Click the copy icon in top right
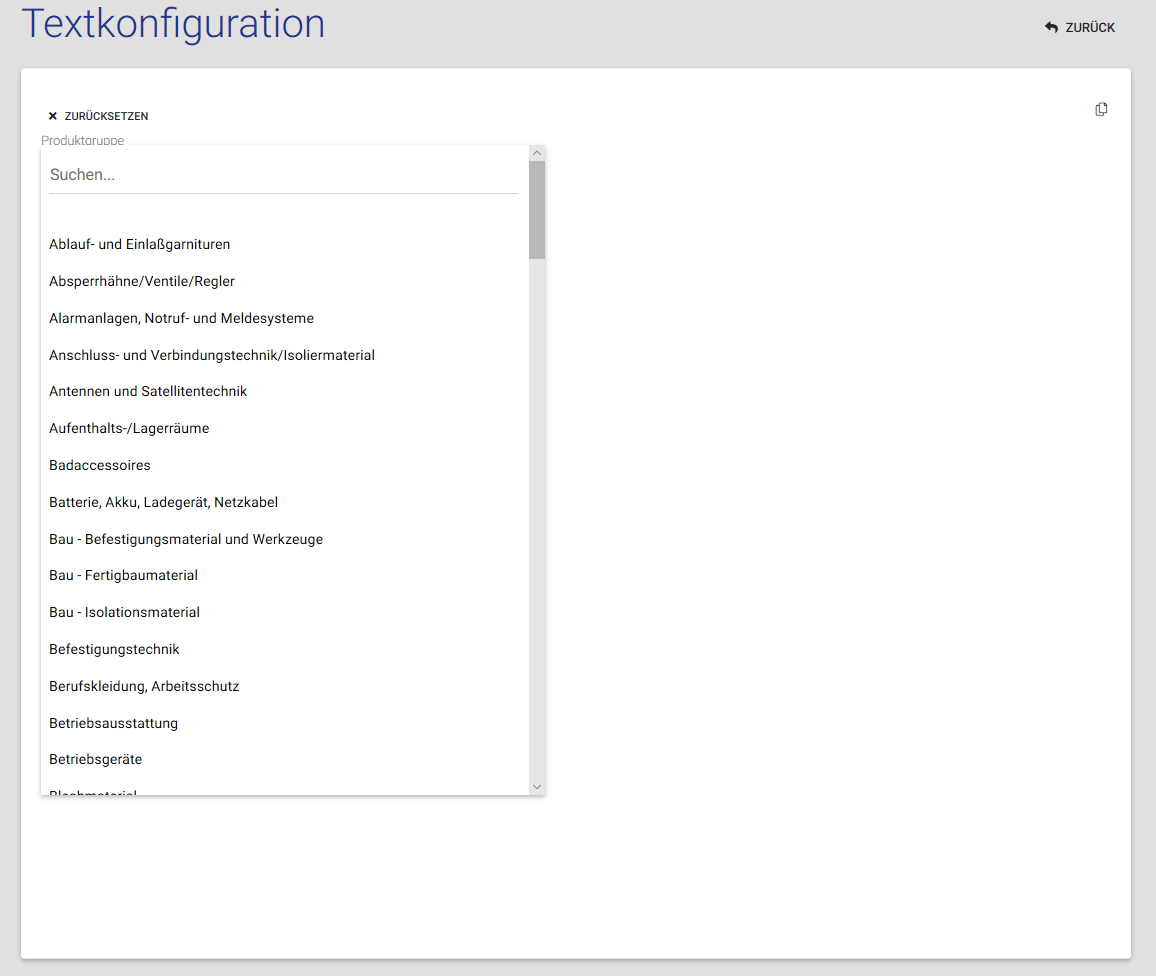1156x976 pixels. 1101,109
